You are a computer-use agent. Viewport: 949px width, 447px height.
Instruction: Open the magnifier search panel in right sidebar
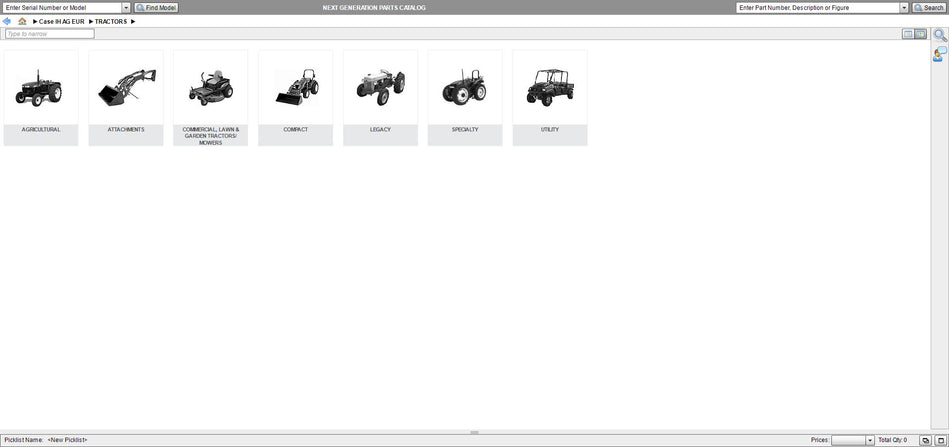point(940,35)
